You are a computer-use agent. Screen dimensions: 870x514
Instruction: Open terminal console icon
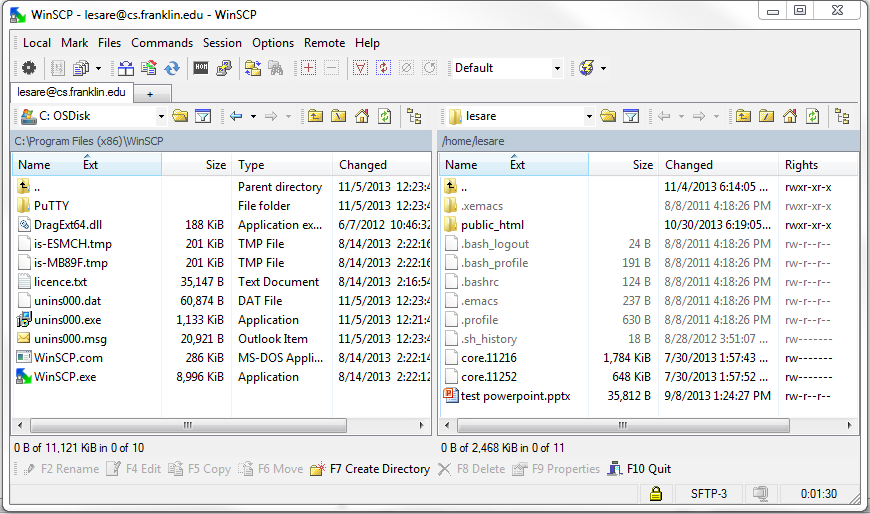coord(201,68)
